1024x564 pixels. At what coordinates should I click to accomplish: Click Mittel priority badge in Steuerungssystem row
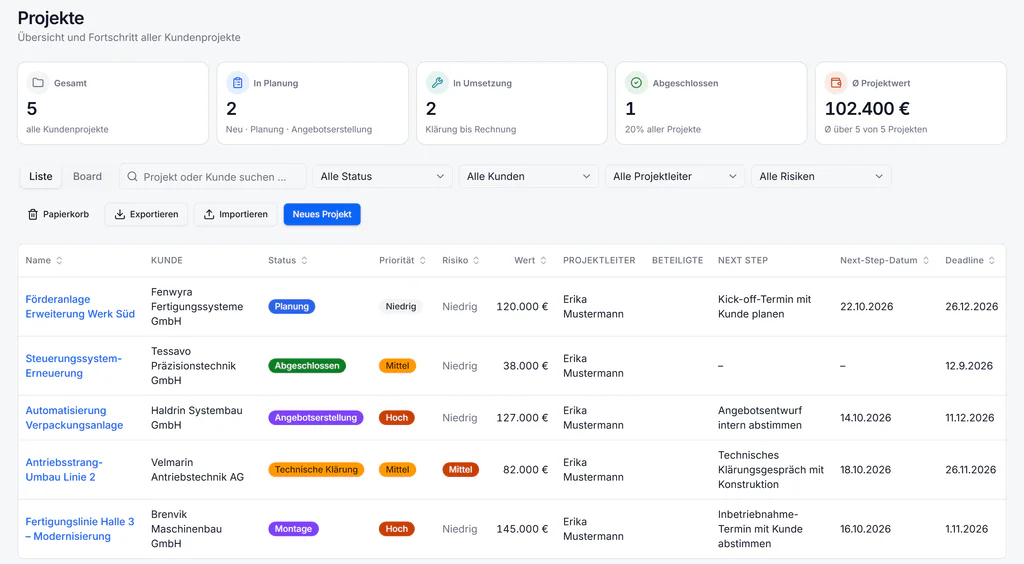pos(397,366)
